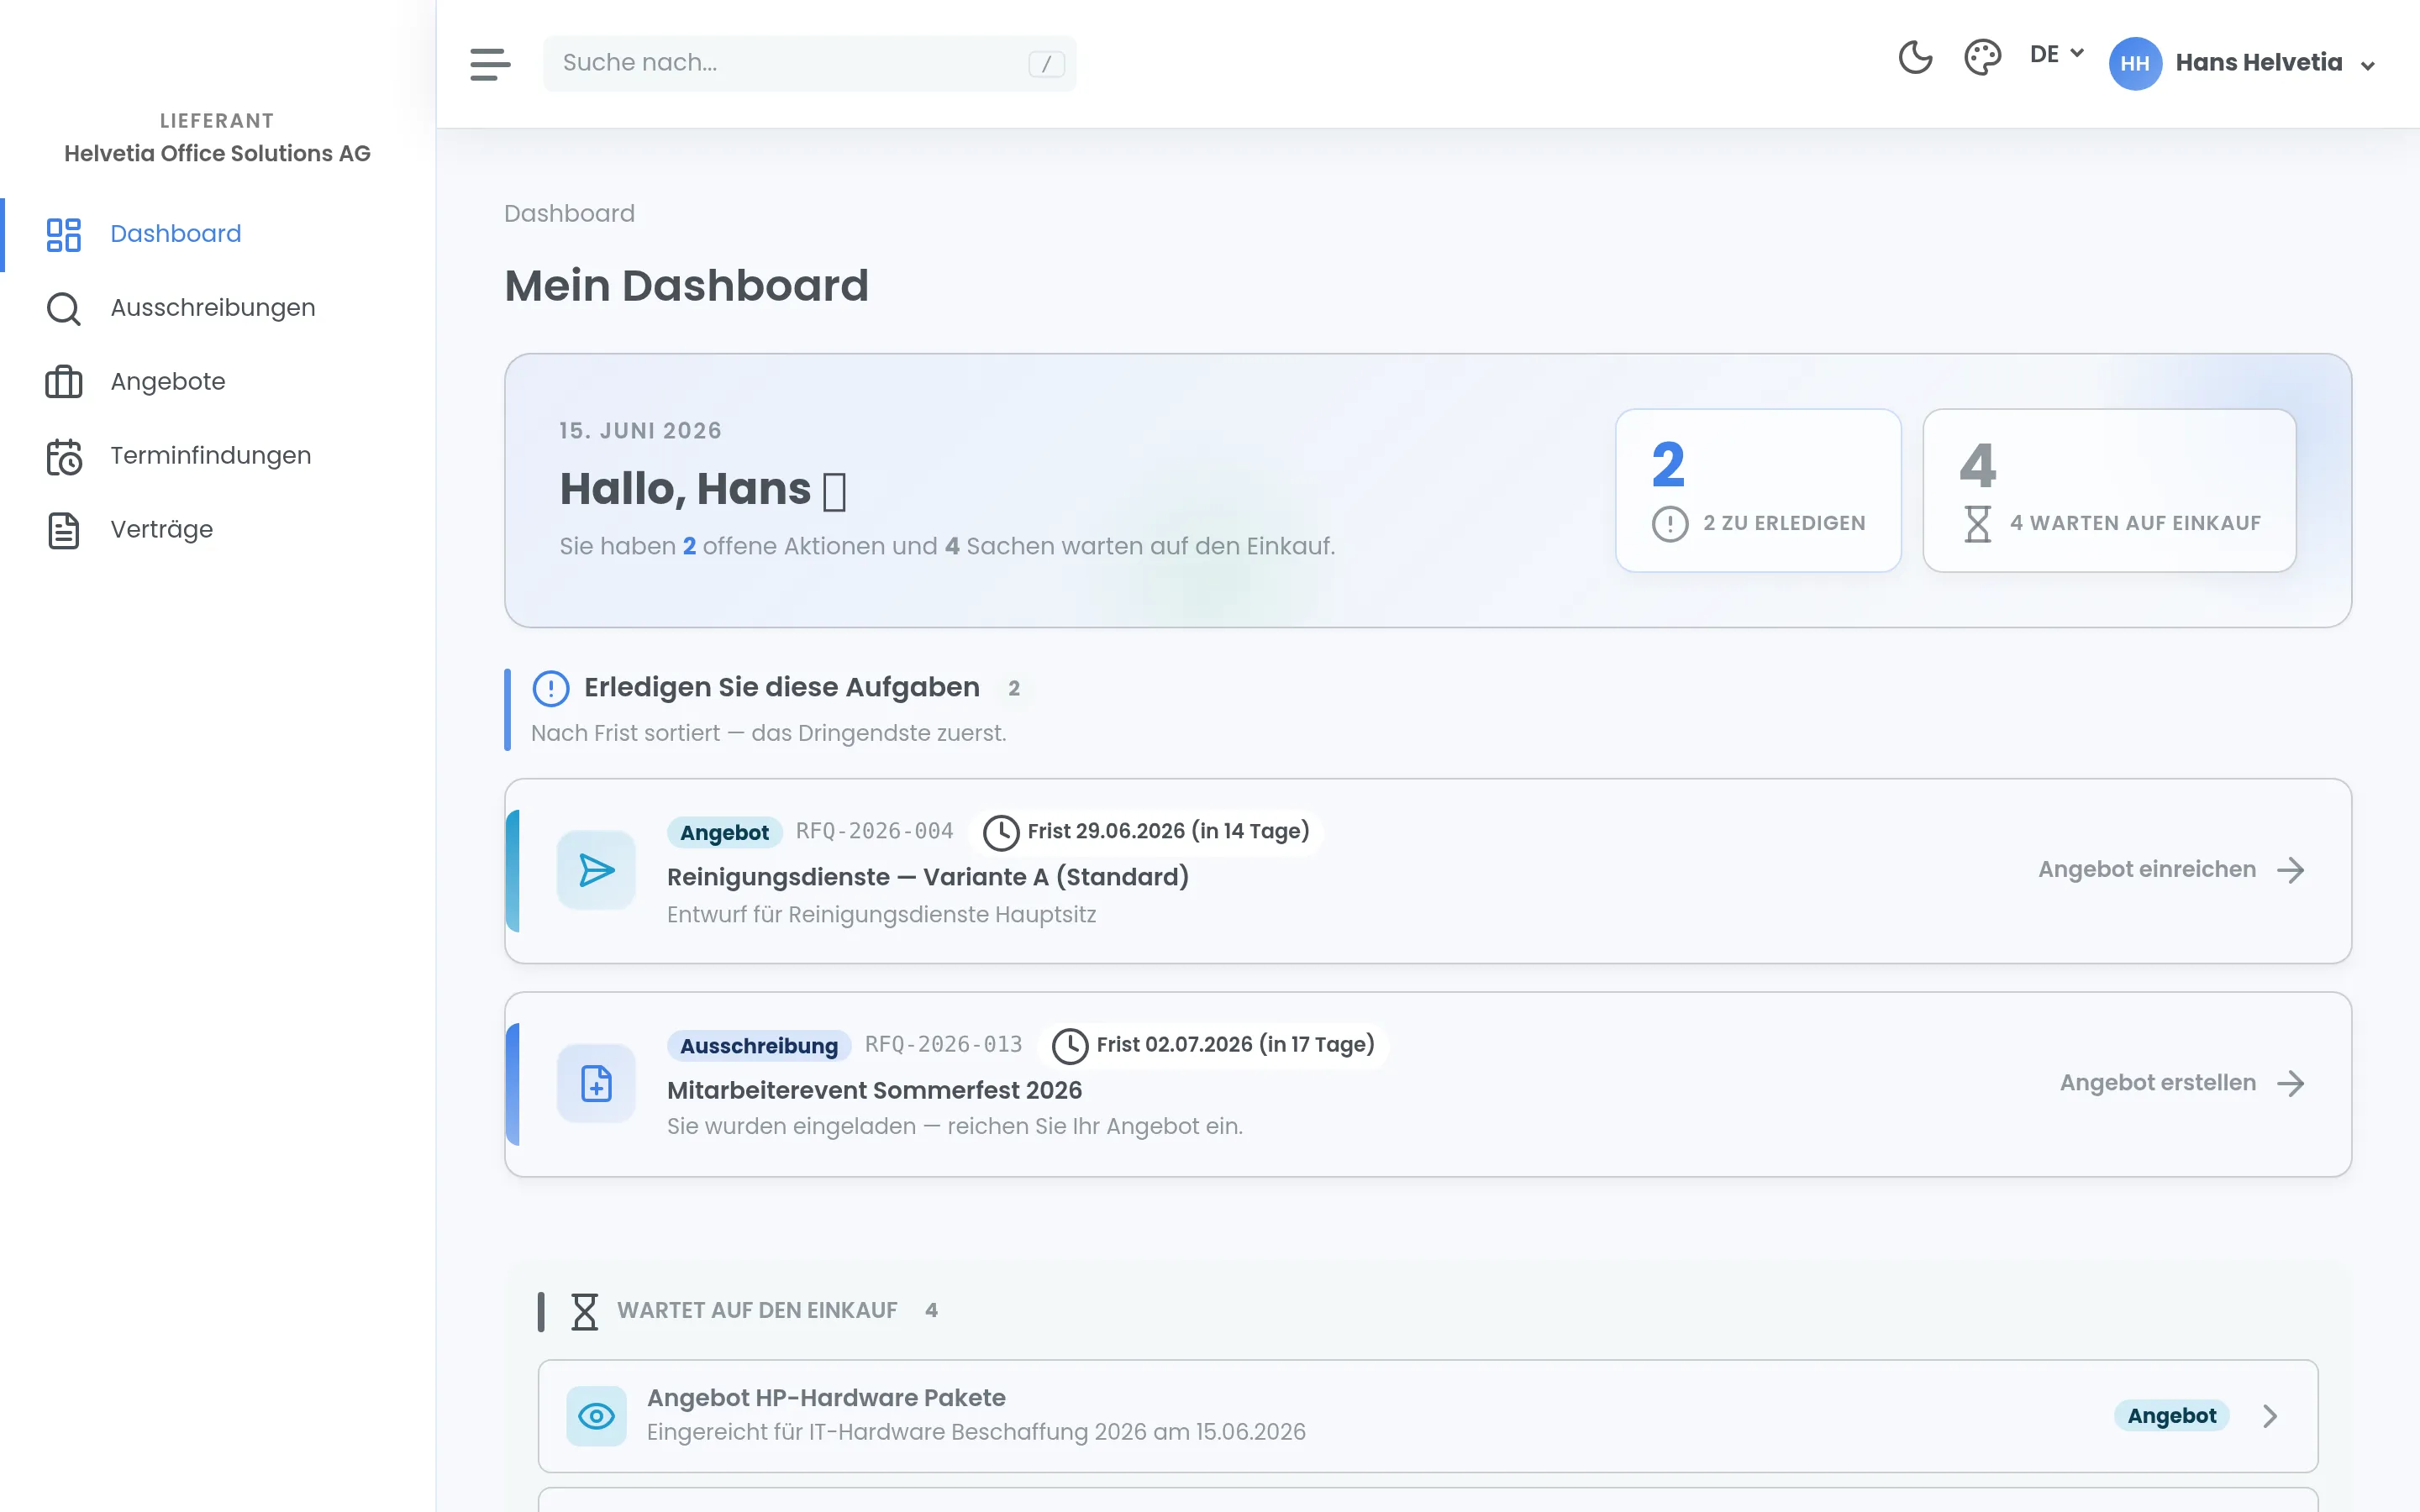This screenshot has height=1512, width=2420.
Task: Click the Terminfindungen calendar icon
Action: [64, 457]
